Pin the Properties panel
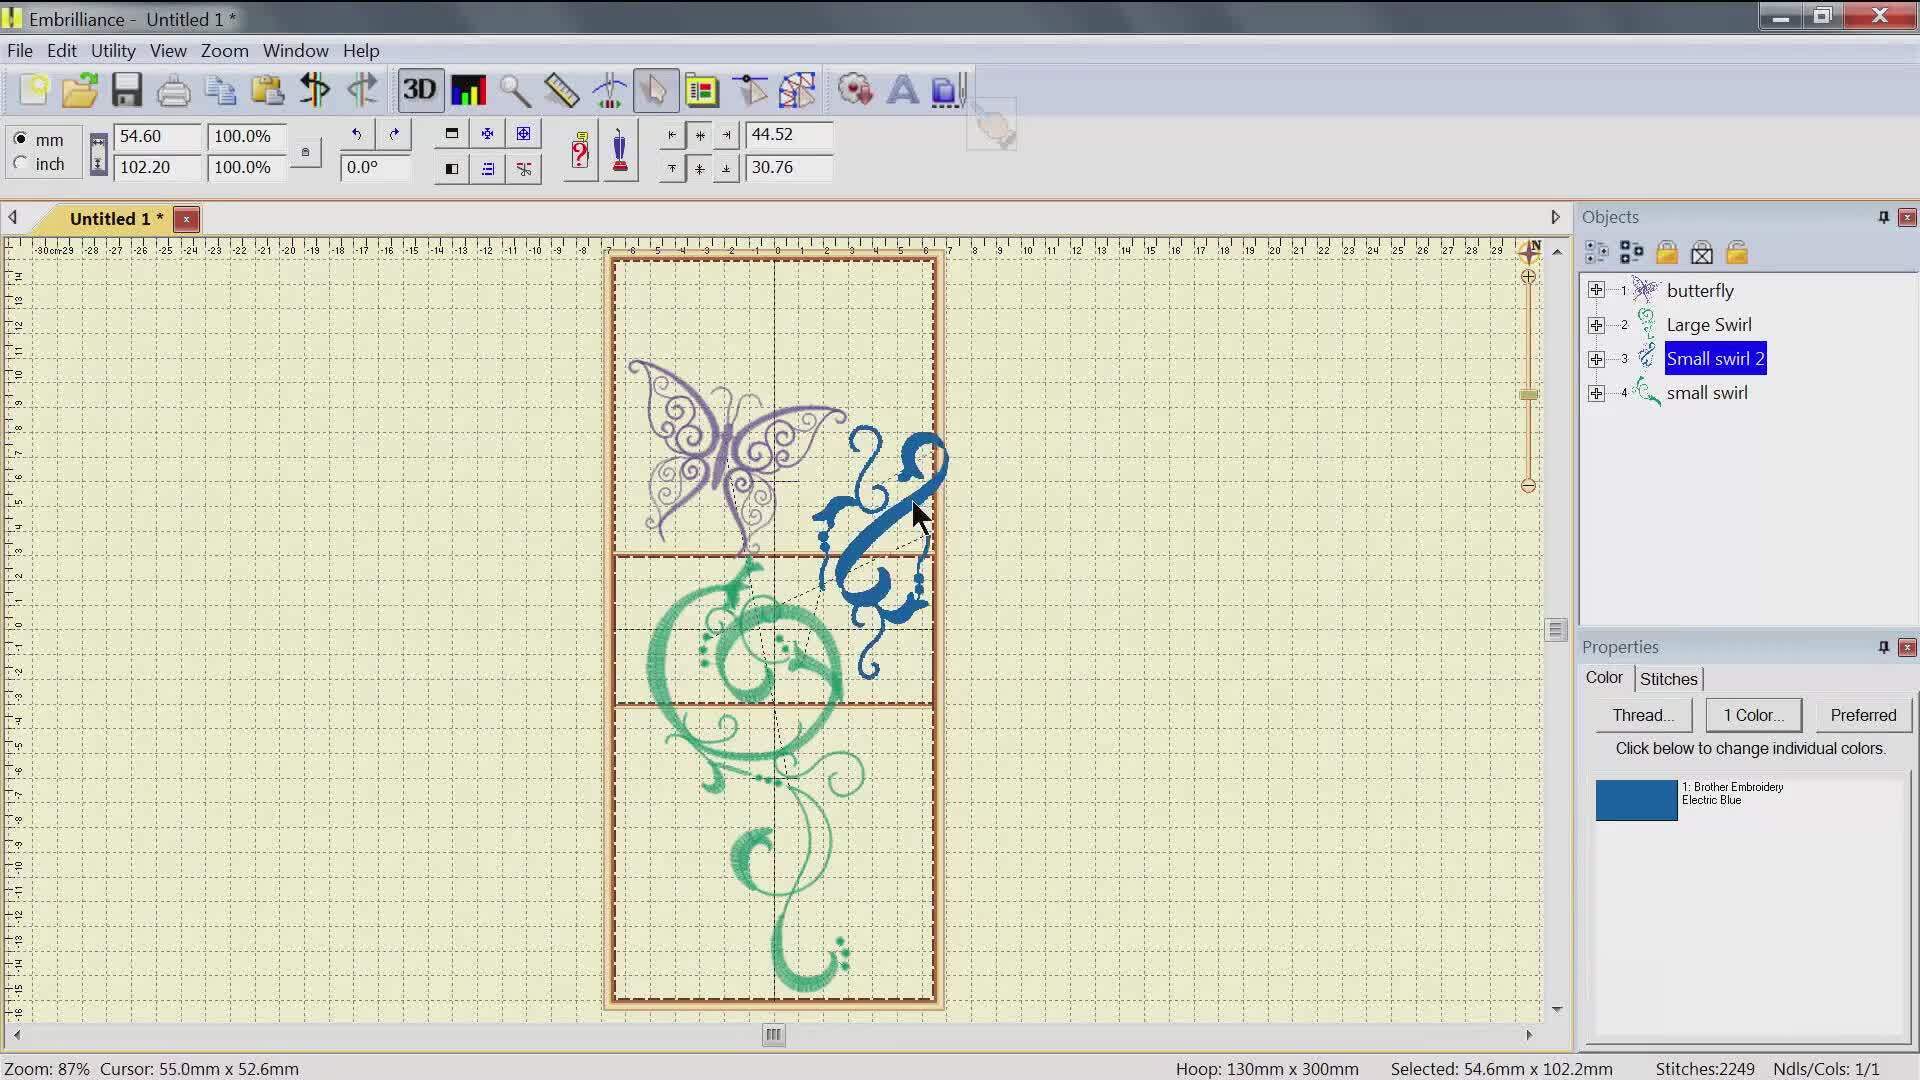This screenshot has height=1080, width=1920. click(1883, 647)
